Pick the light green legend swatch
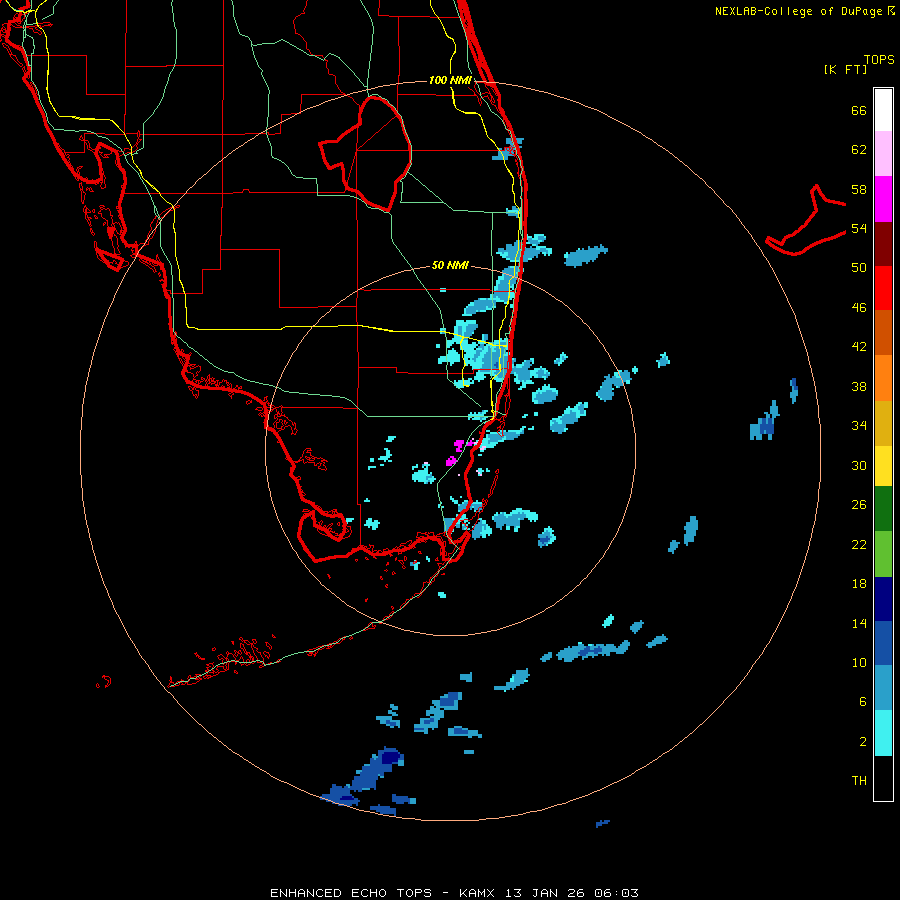This screenshot has height=900, width=900. click(x=883, y=554)
